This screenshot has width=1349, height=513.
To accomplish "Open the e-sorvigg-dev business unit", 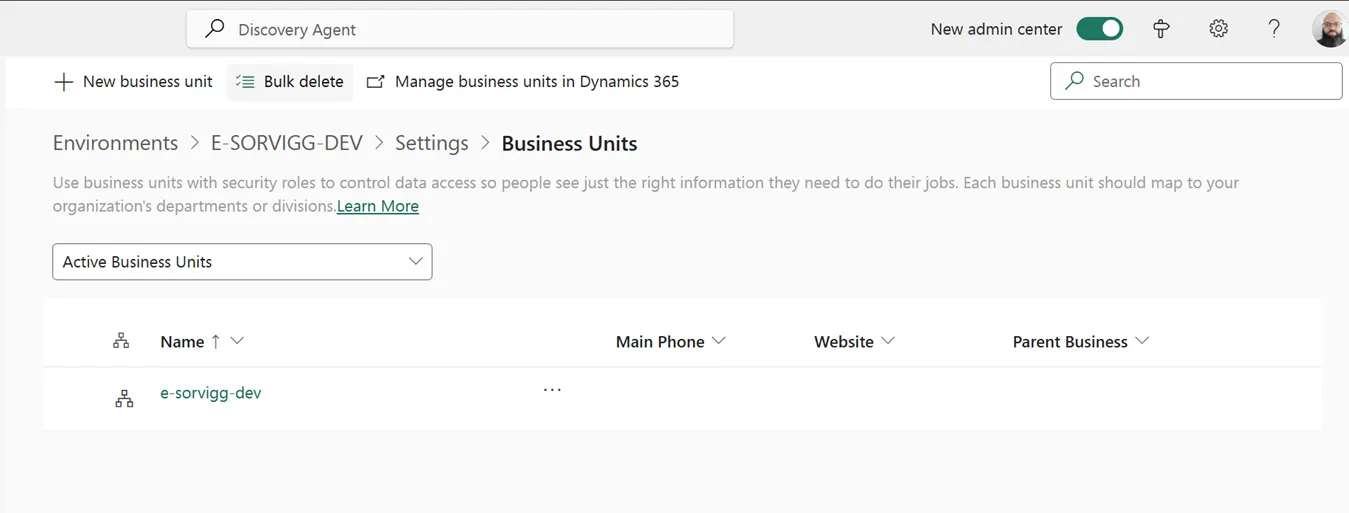I will [211, 393].
